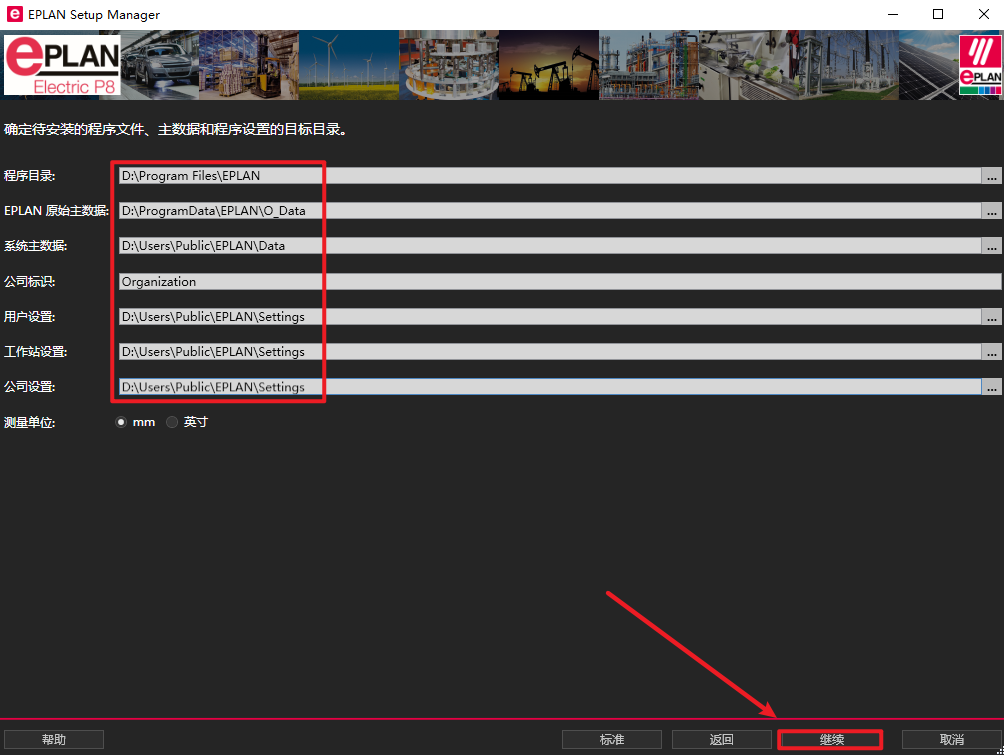Select the mm measurement unit
This screenshot has height=755, width=1004.
[122, 422]
